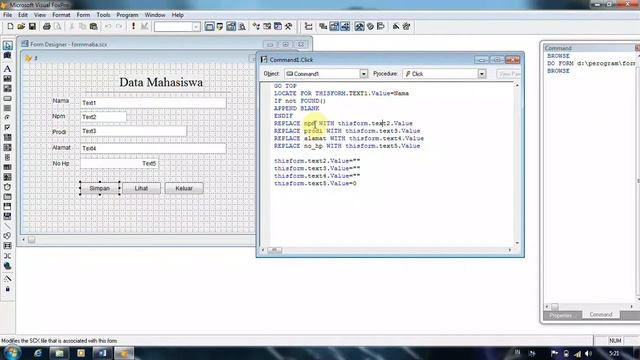Select the Label tool (letter A)
The image size is (640, 360).
pos(7,69)
